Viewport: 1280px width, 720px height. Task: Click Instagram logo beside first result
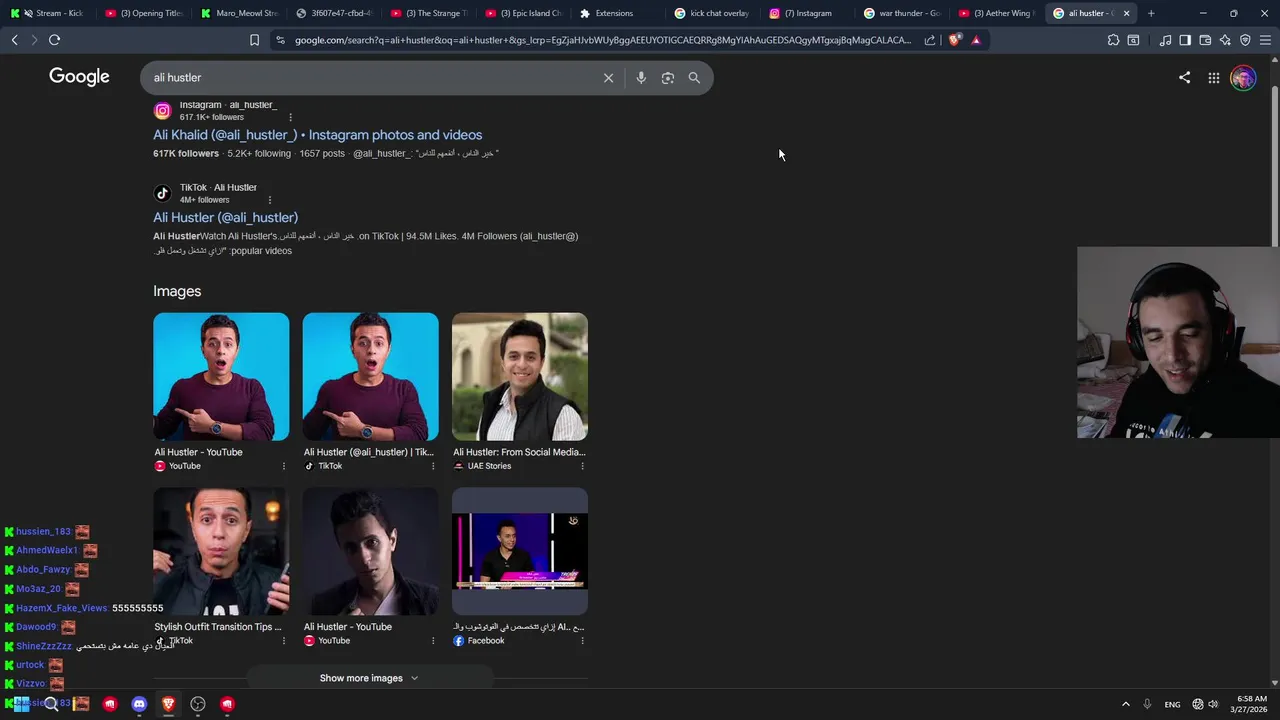pos(162,111)
